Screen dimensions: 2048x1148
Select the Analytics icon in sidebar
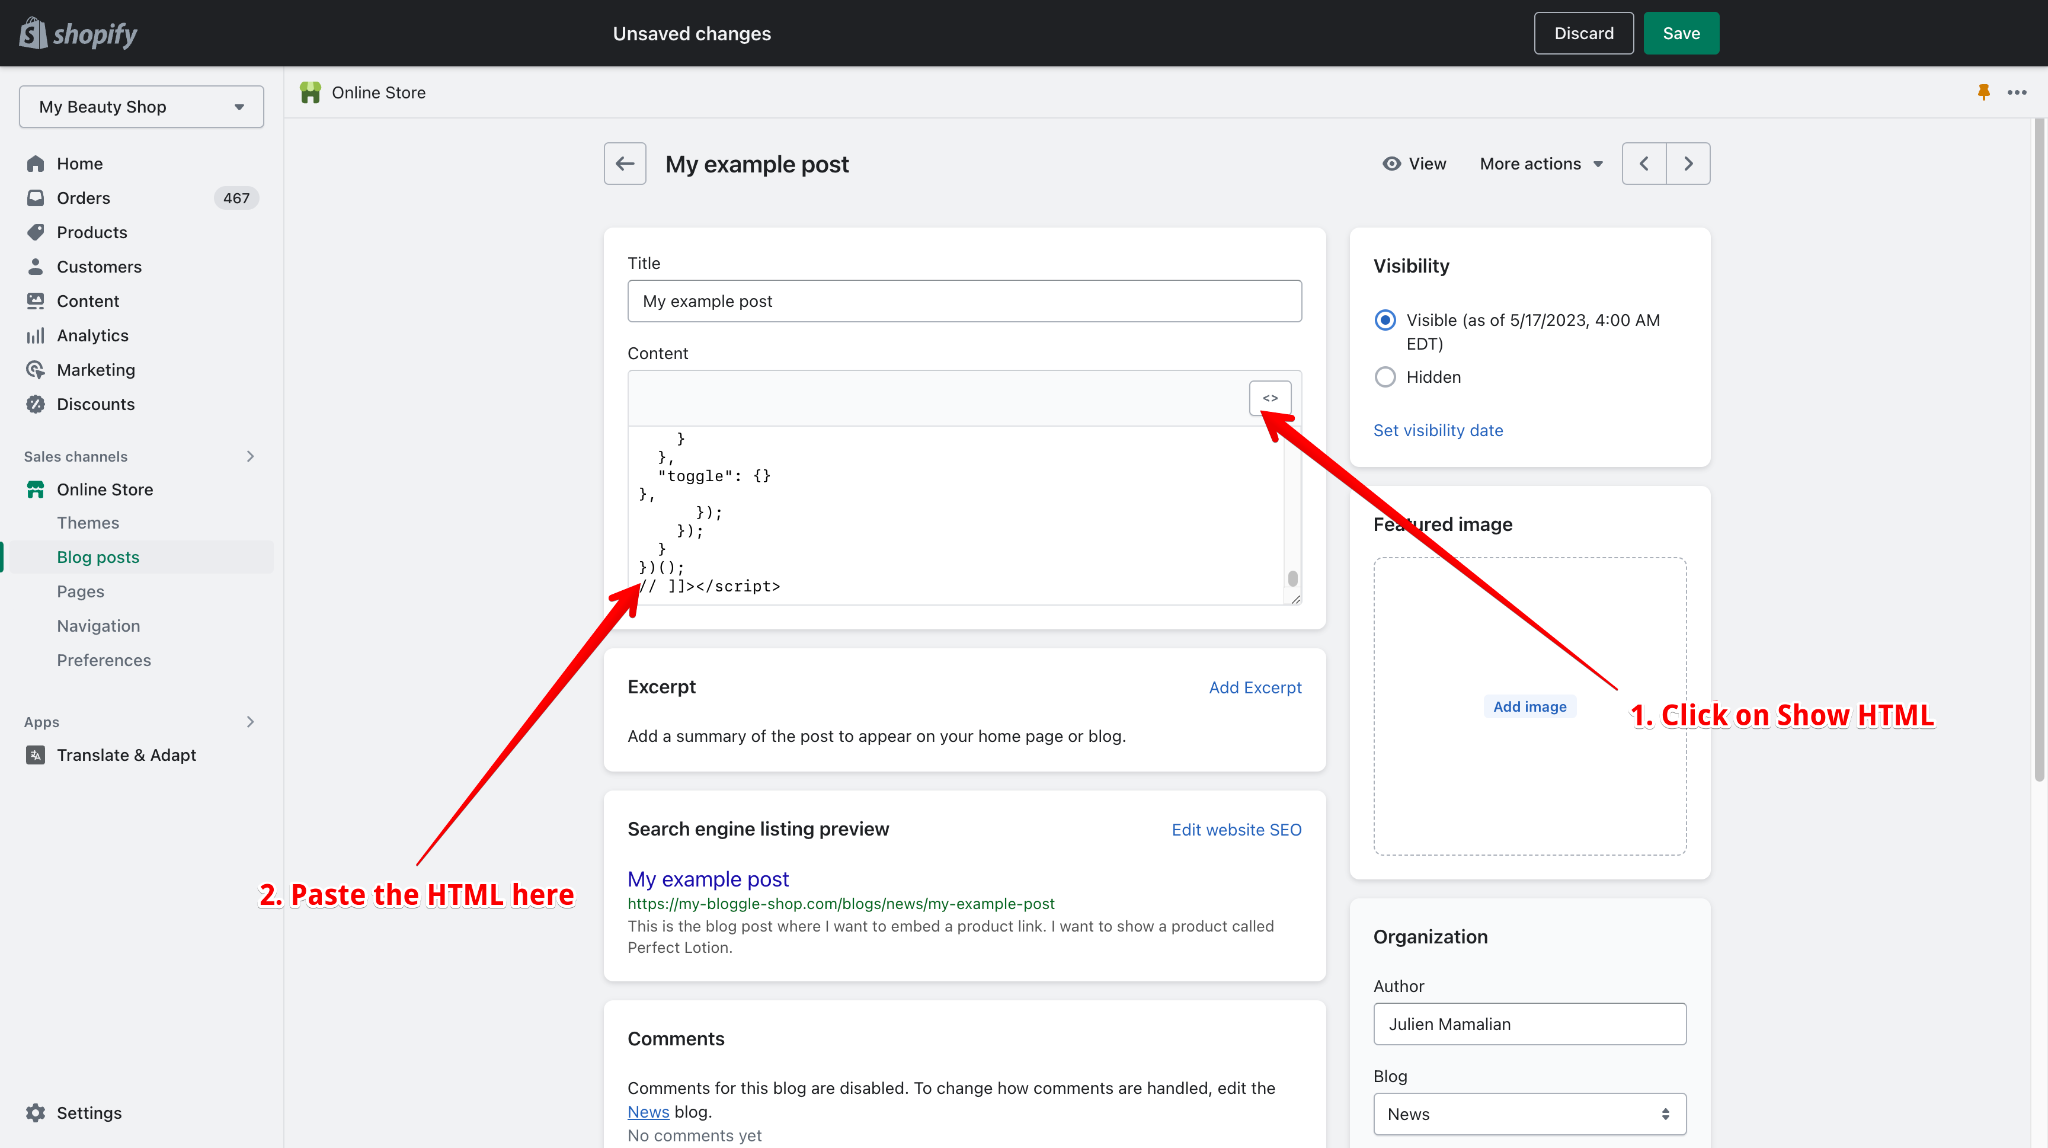point(35,335)
